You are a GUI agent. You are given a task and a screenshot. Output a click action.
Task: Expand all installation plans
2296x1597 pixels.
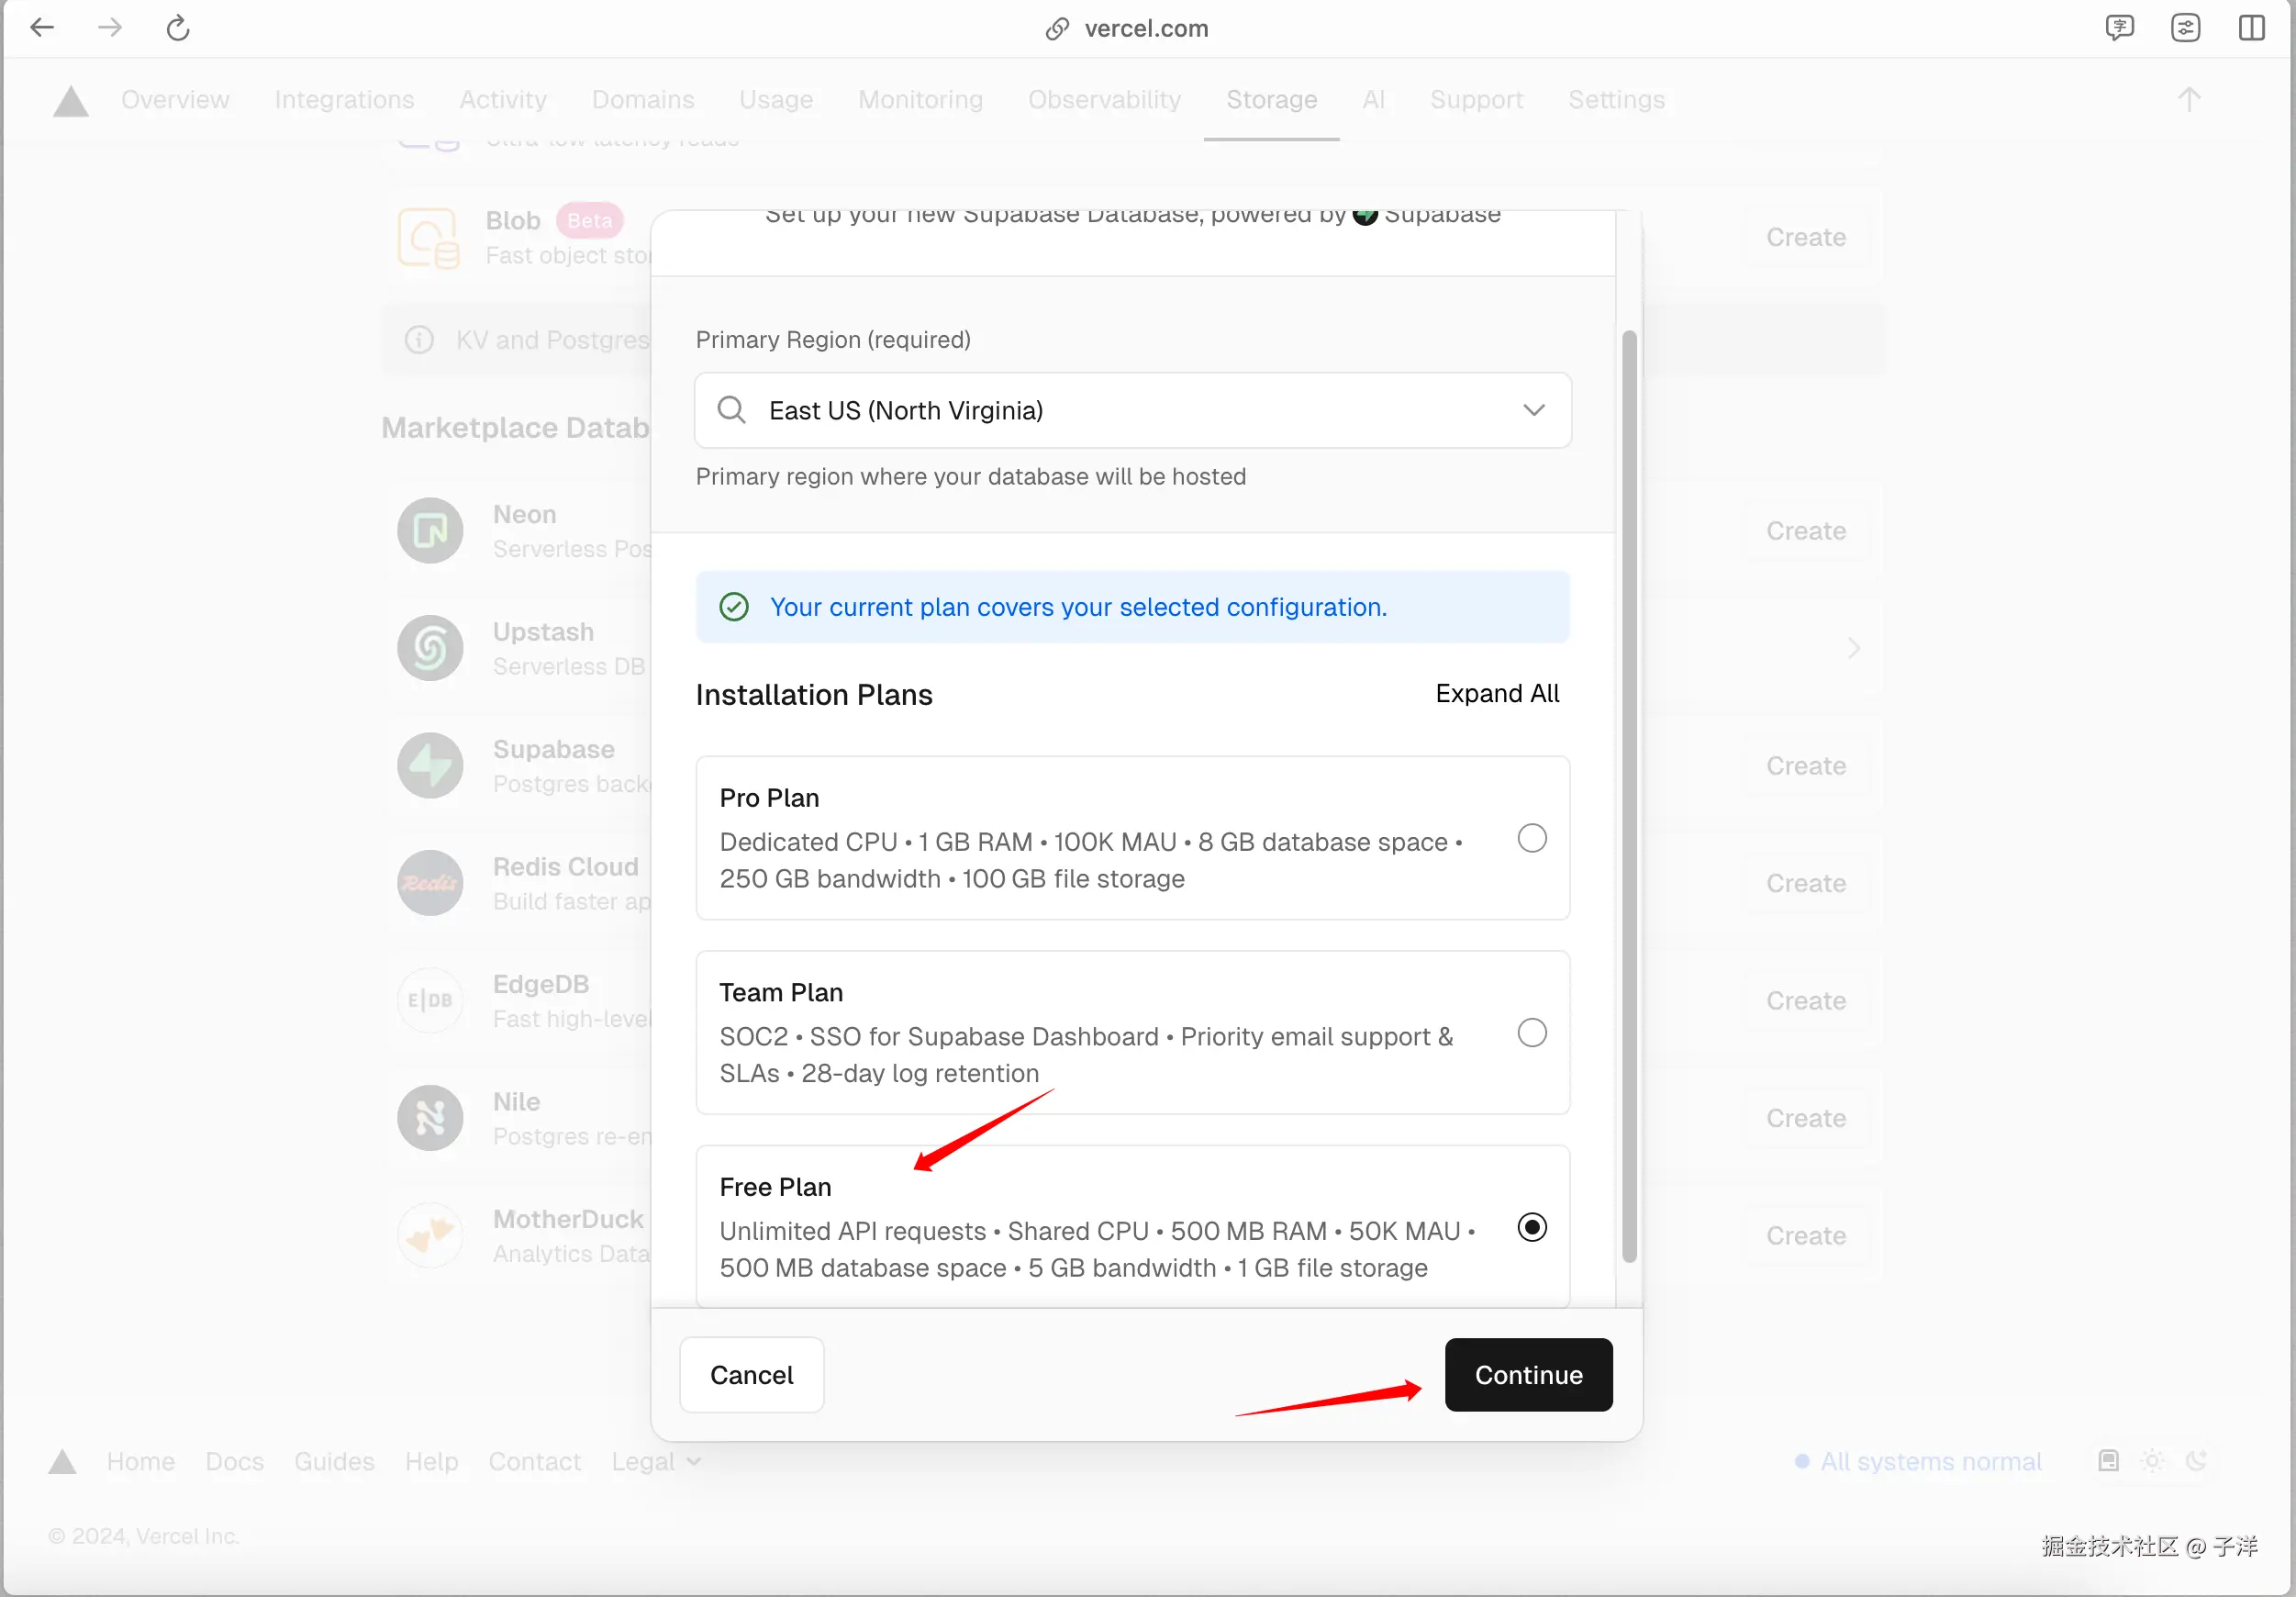tap(1496, 693)
